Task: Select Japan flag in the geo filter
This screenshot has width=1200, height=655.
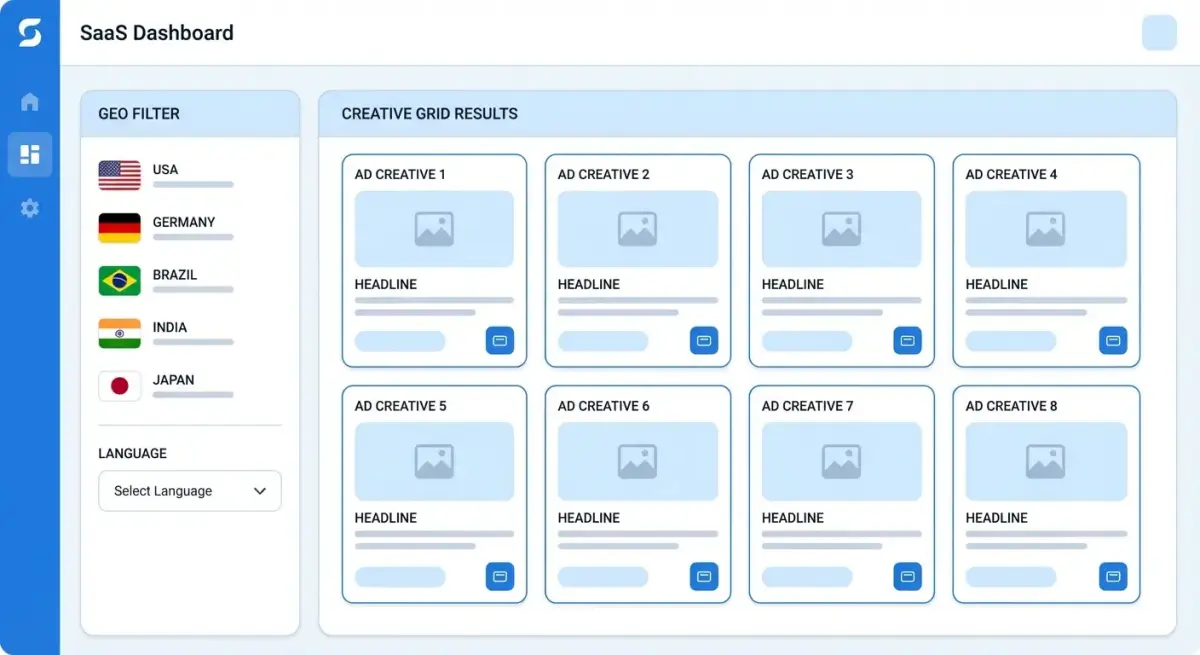Action: (x=120, y=386)
